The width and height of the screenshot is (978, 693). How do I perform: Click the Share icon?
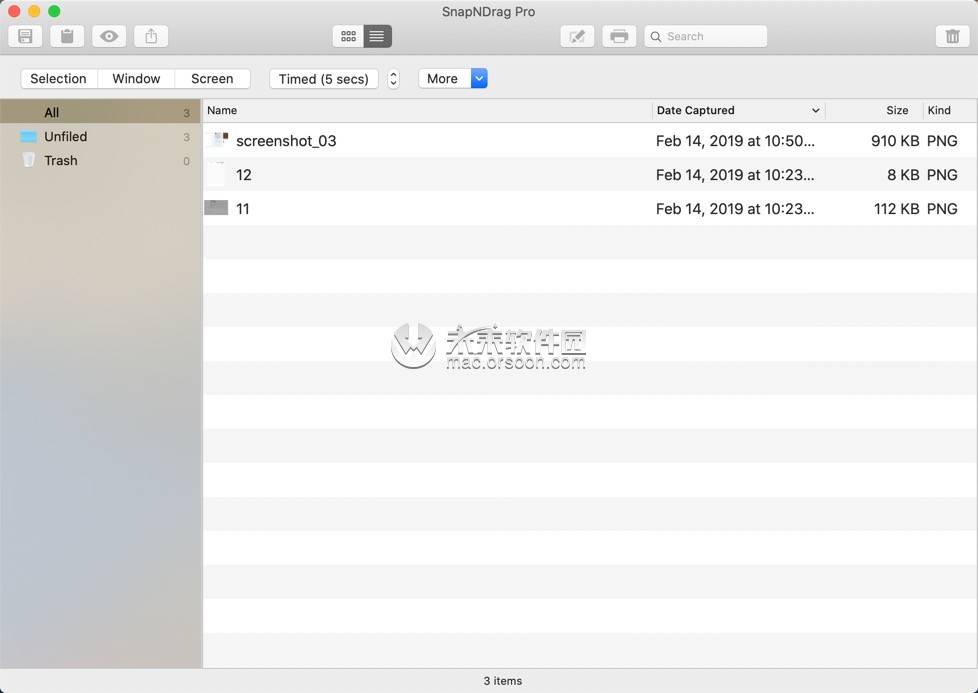150,35
